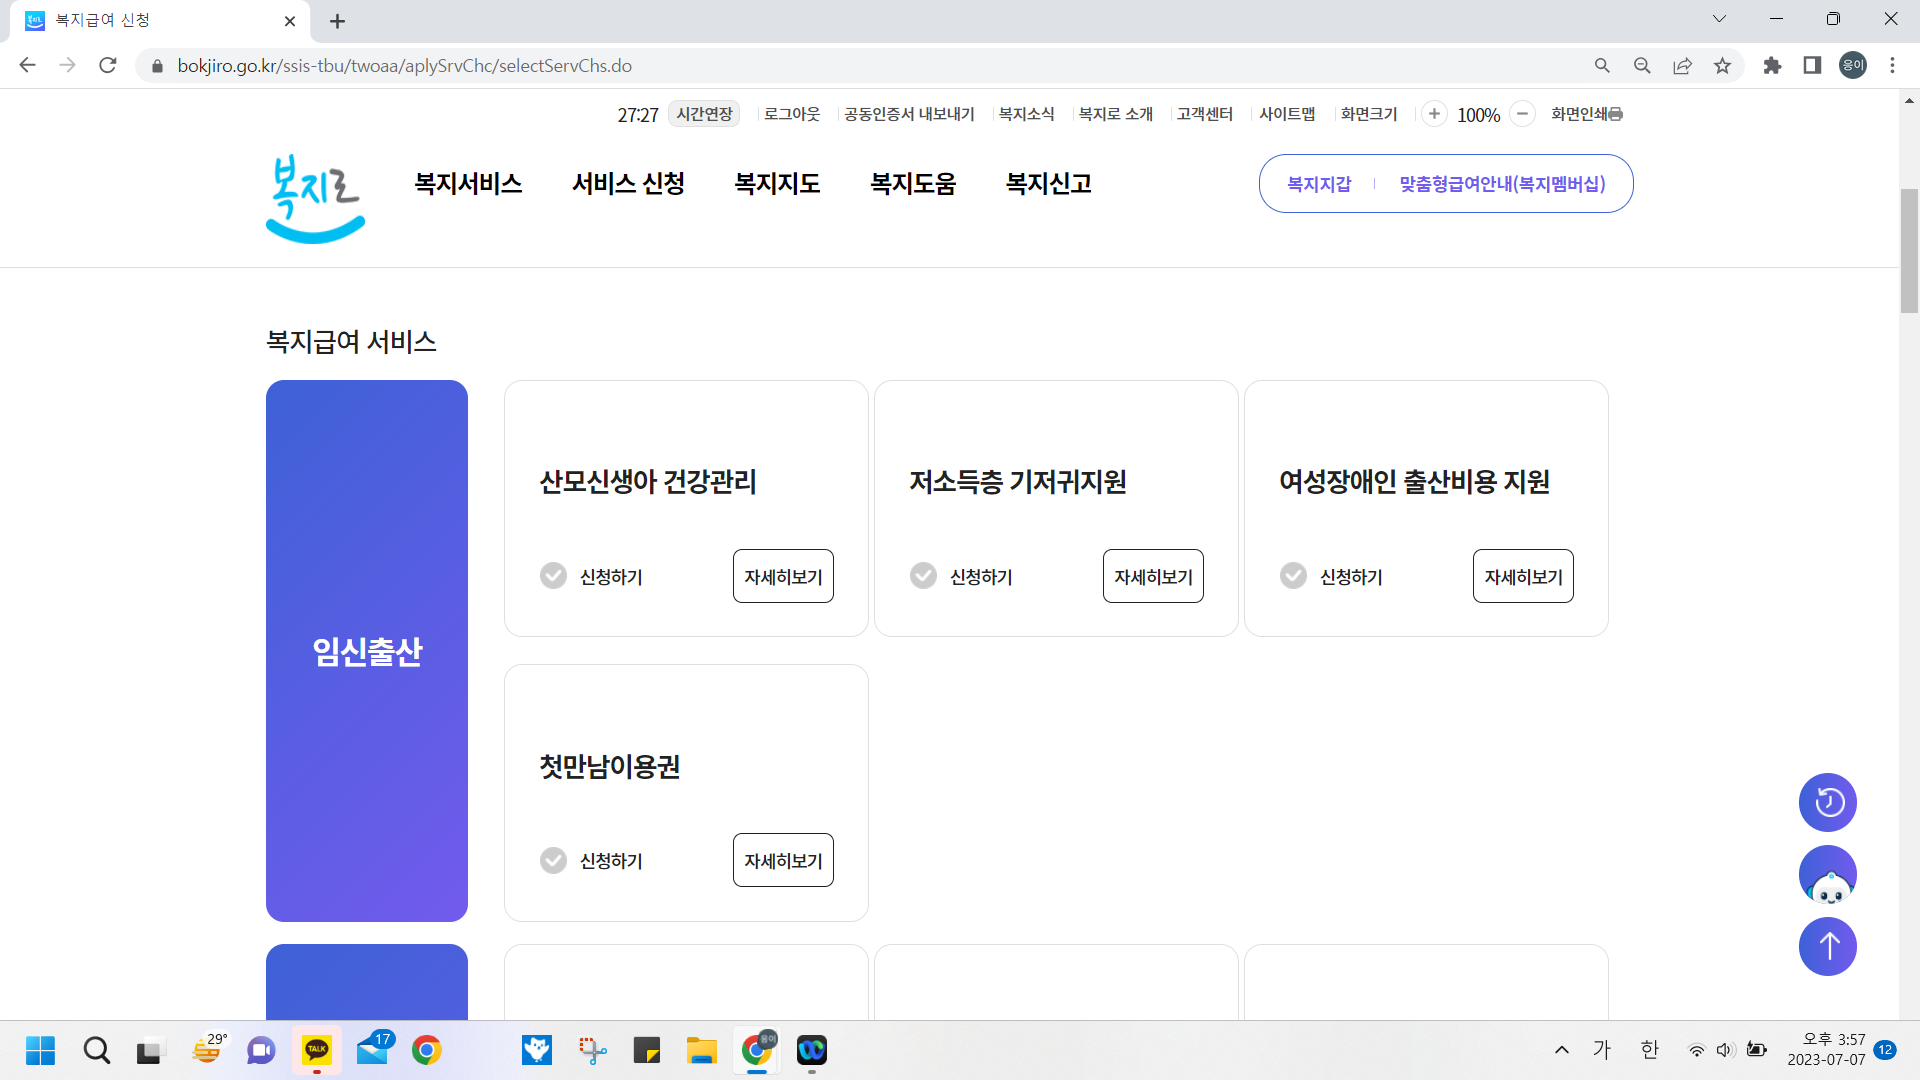
Task: Click the recent-history circular arrow floating icon
Action: click(1827, 802)
